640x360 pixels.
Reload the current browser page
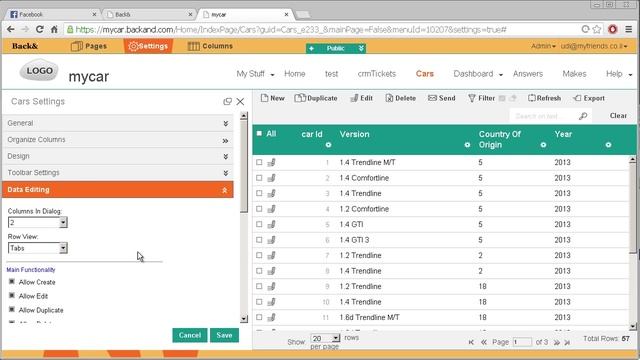click(39, 29)
